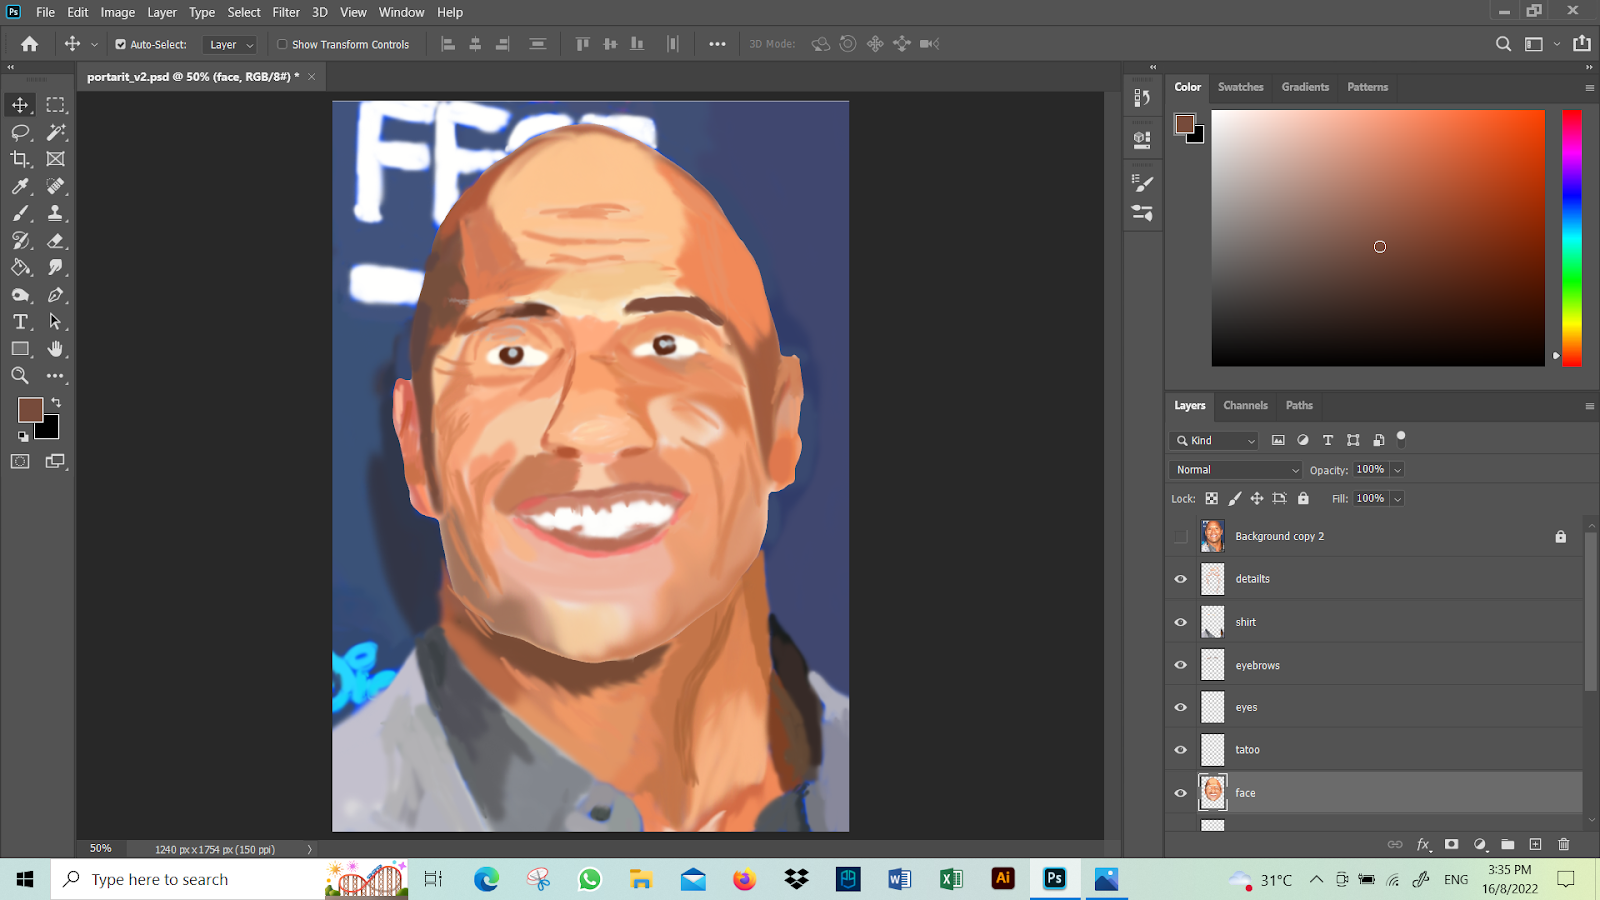Open the Auto-Select Layer dropdown
Image resolution: width=1600 pixels, height=900 pixels.
pyautogui.click(x=230, y=45)
